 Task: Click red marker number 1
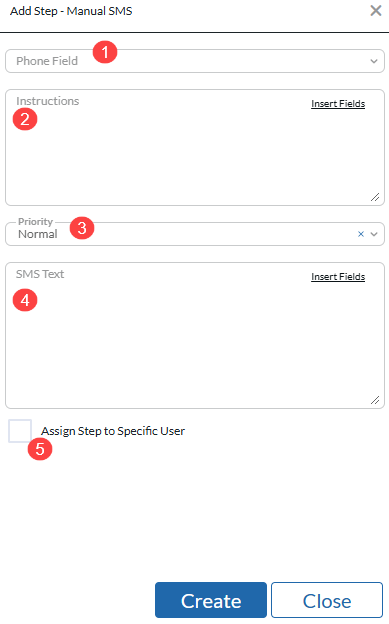(x=105, y=52)
